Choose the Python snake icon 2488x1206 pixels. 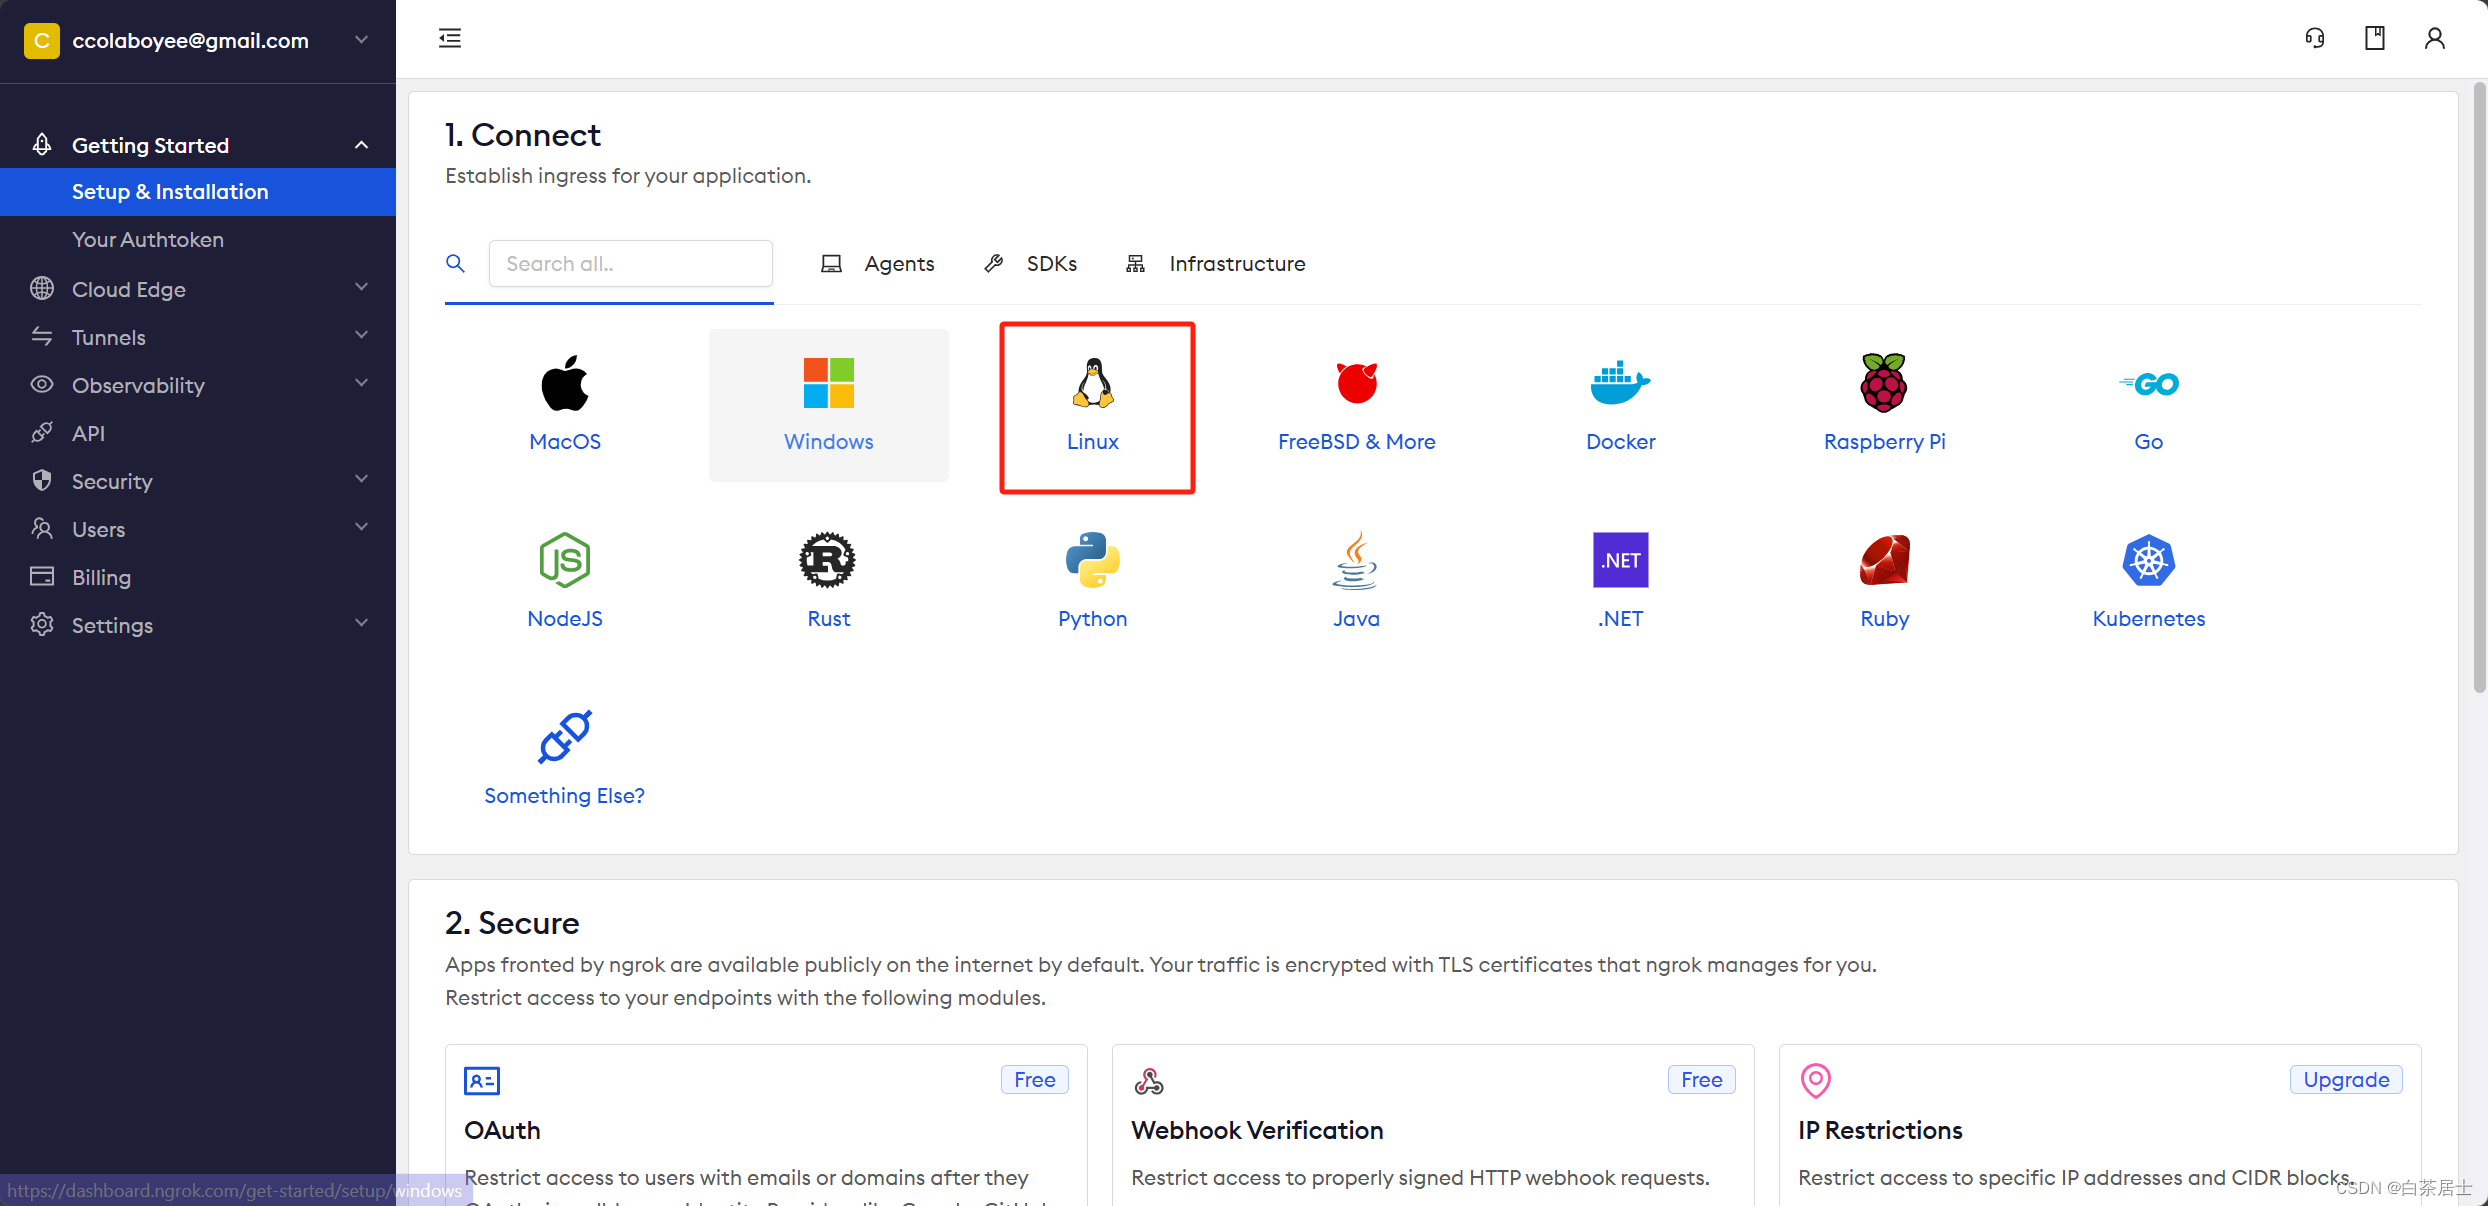point(1093,560)
